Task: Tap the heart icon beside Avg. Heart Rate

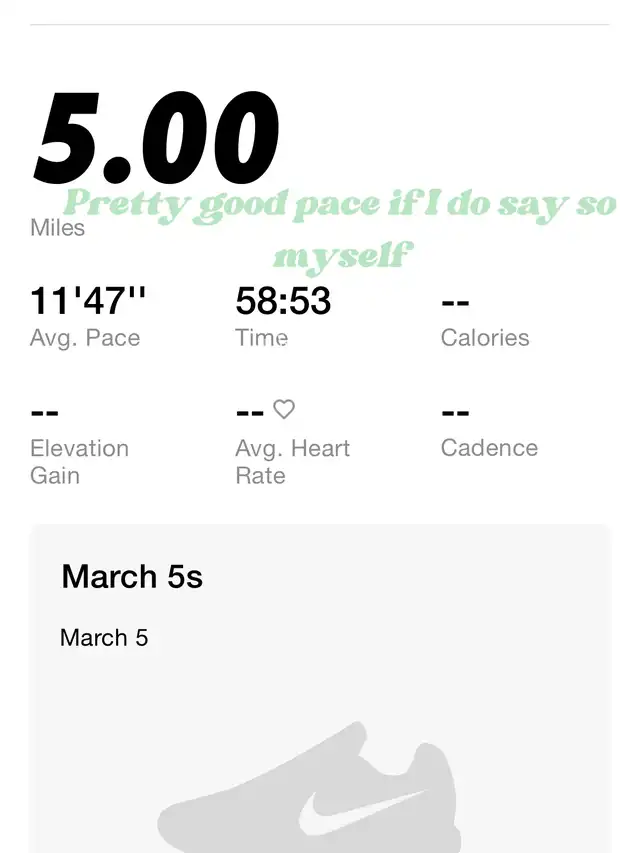Action: (x=284, y=410)
